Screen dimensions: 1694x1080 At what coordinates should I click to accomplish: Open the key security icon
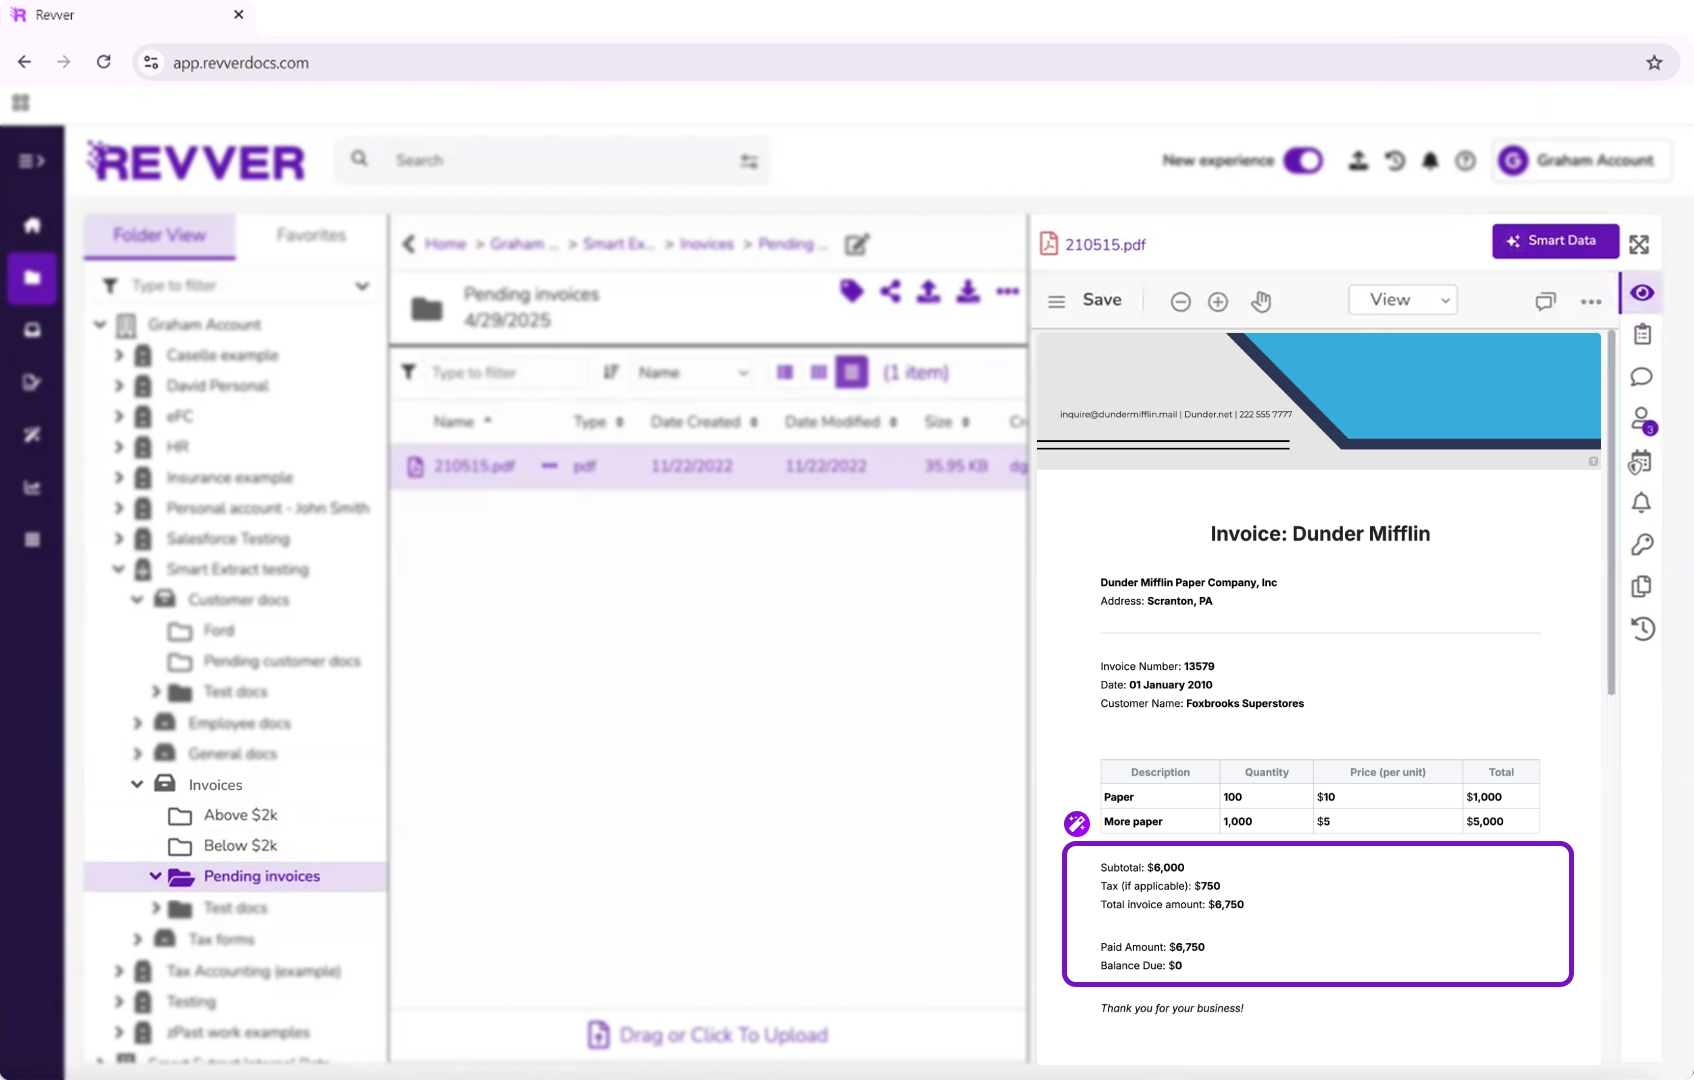[x=1642, y=545]
